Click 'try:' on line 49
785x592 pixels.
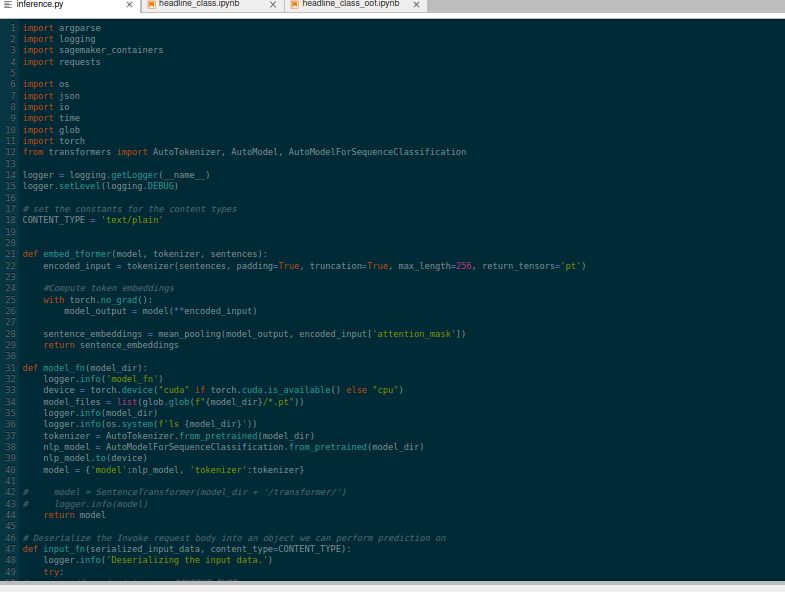coord(54,572)
